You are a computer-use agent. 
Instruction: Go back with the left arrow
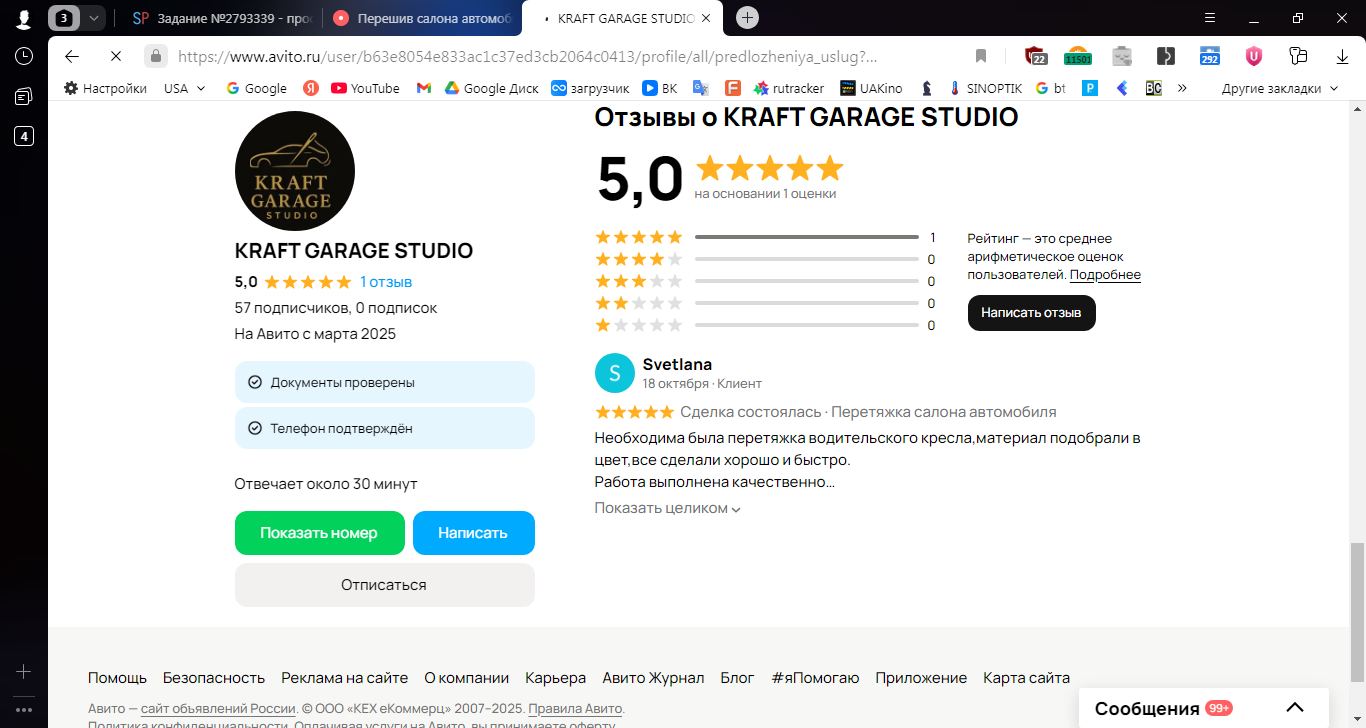click(72, 56)
